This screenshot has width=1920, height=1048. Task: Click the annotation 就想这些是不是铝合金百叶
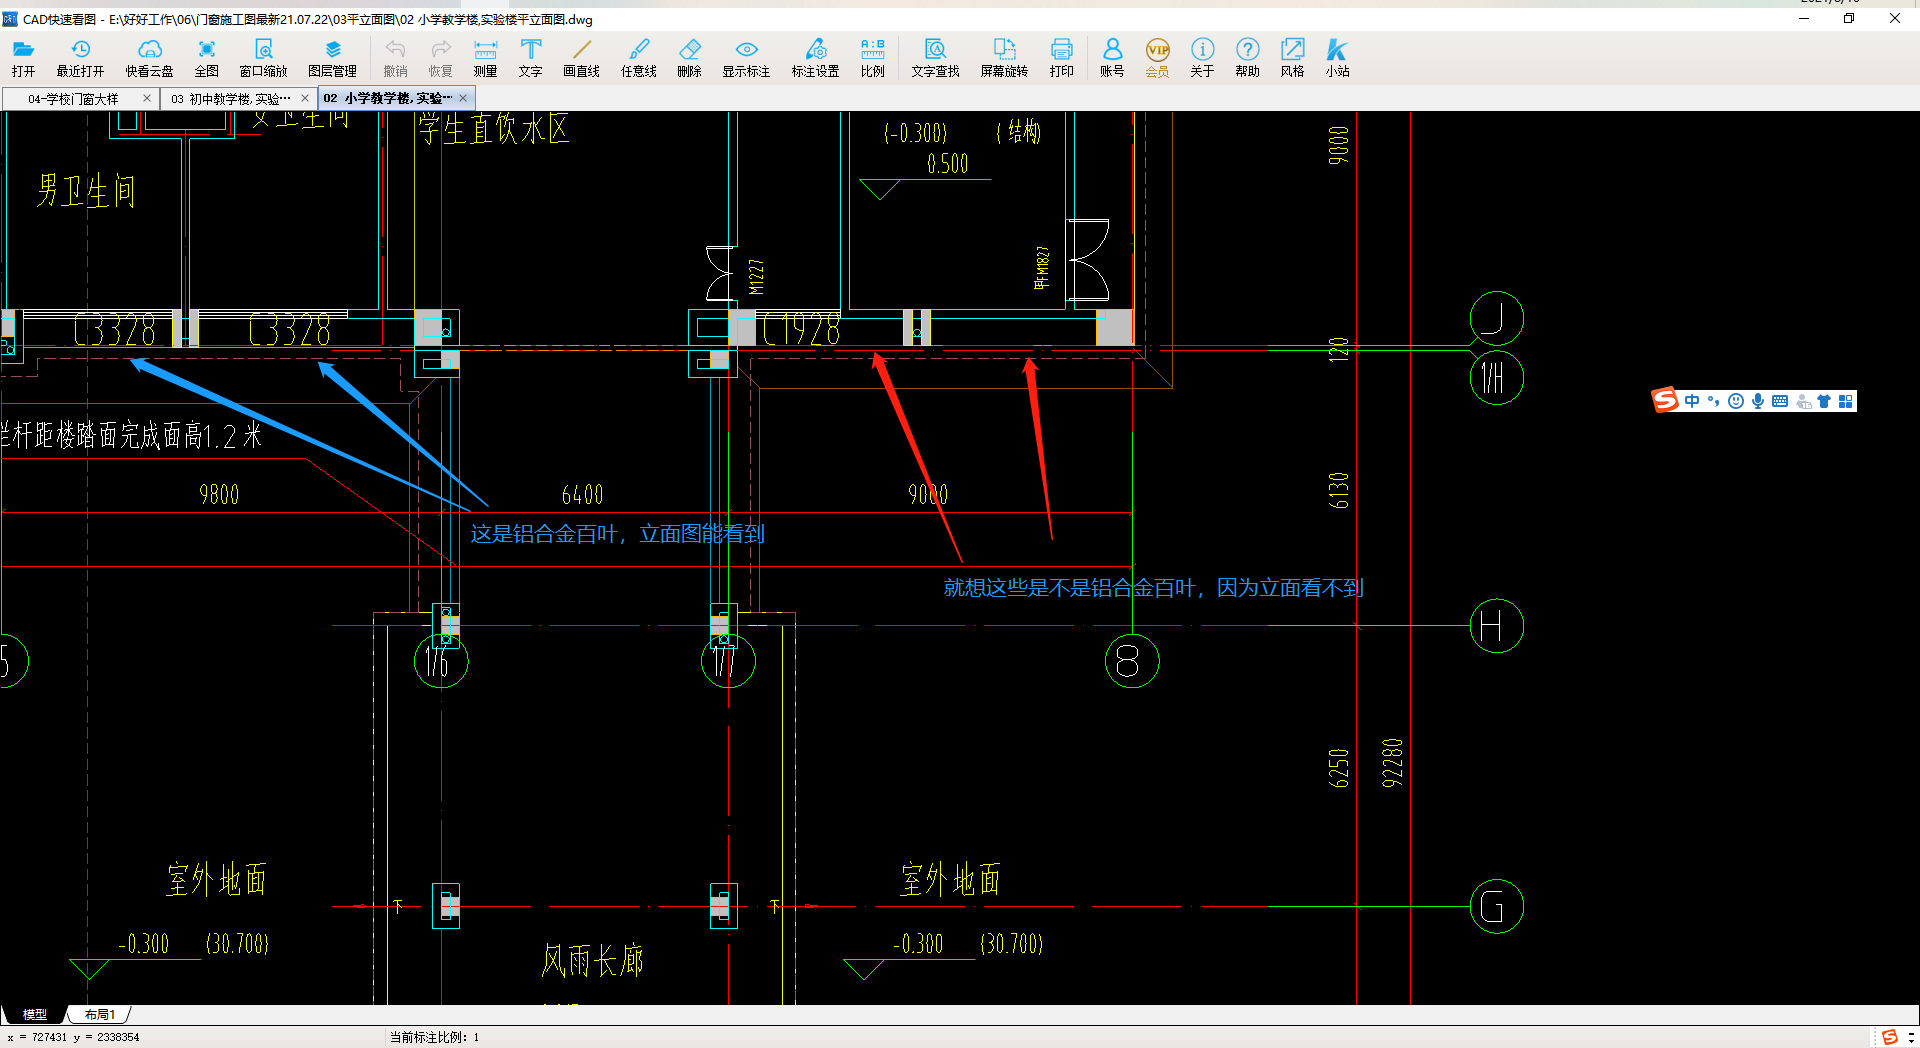click(1153, 588)
